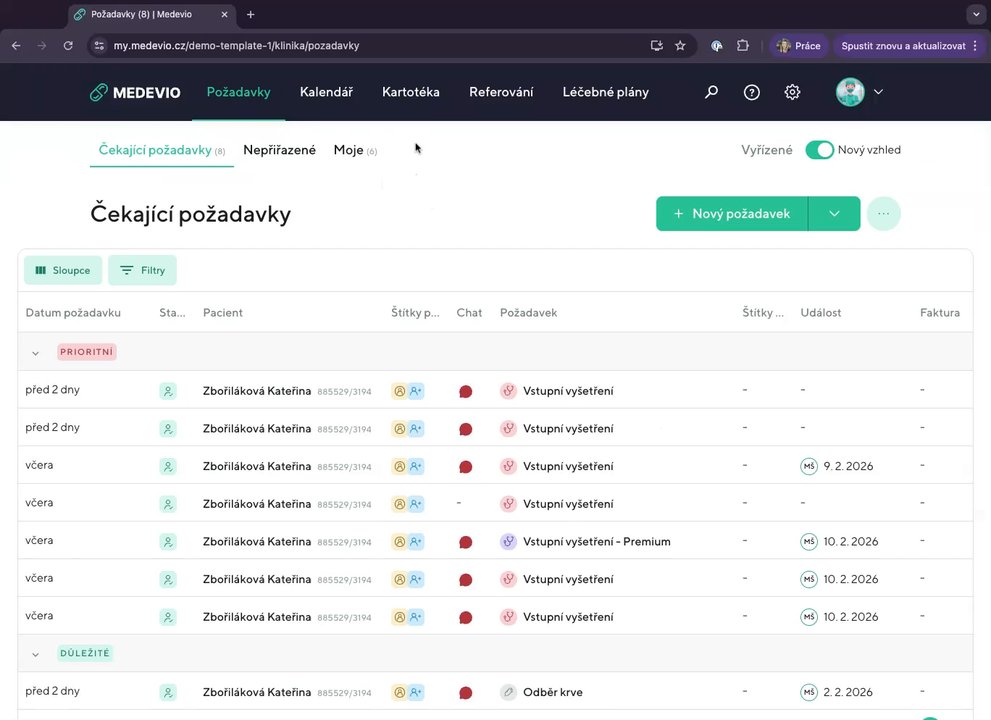The width and height of the screenshot is (991, 720).
Task: Go back with the browser back arrow
Action: click(x=16, y=46)
